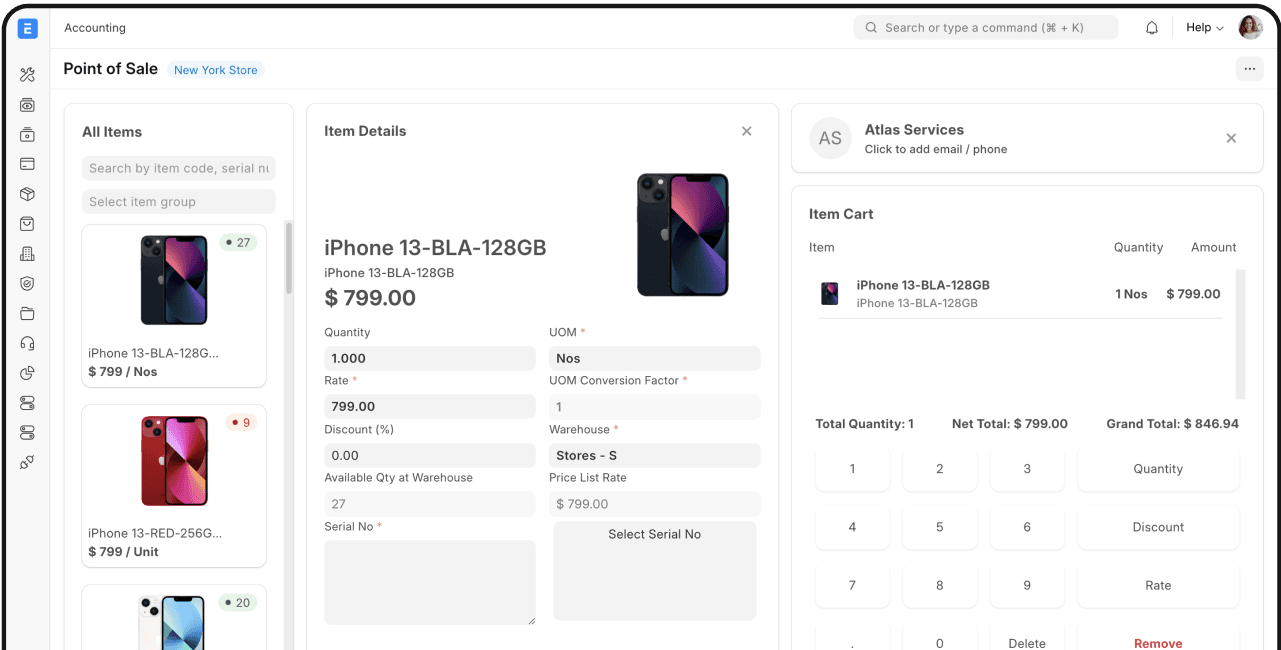Open the Select item group dropdown
The image size is (1281, 650).
tap(178, 202)
